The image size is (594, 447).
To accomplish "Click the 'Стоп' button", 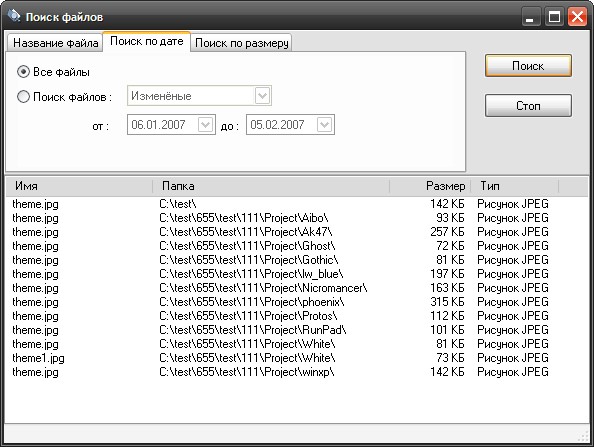I will click(528, 106).
